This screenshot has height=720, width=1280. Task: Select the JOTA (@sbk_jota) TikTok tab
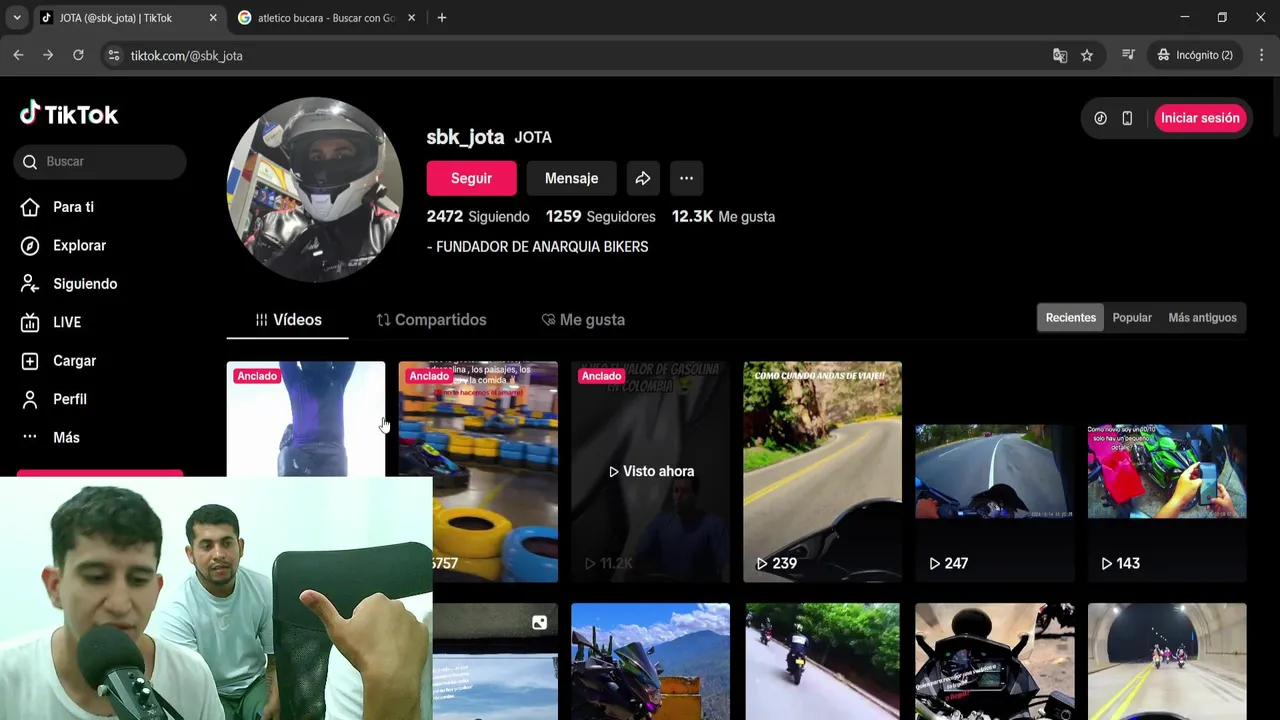(x=115, y=18)
